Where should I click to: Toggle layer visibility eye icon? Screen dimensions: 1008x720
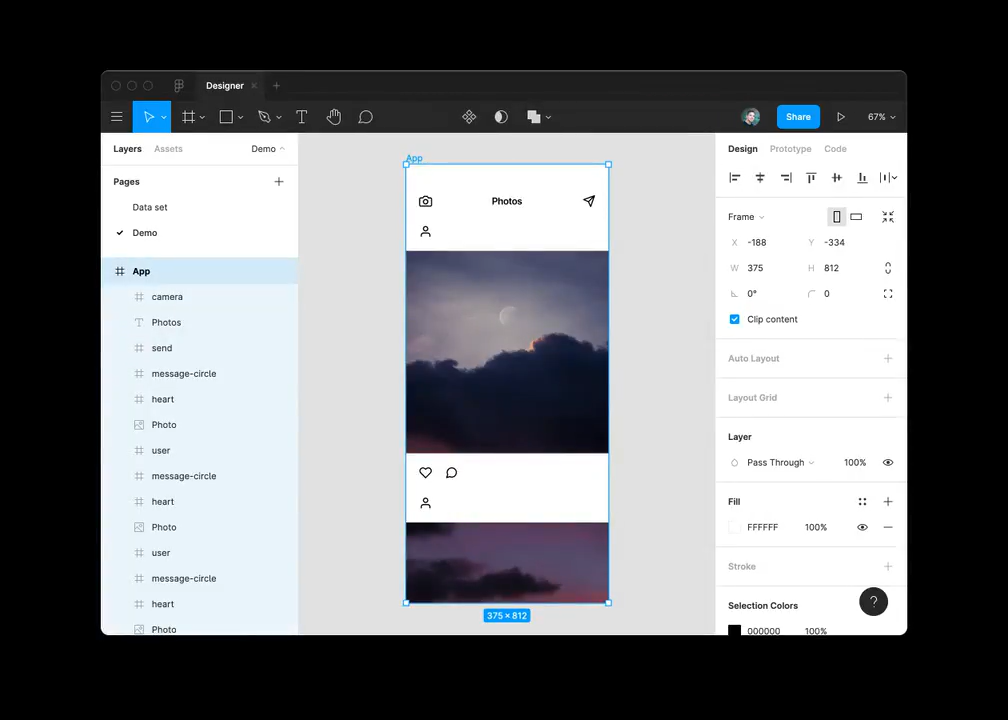coord(888,463)
